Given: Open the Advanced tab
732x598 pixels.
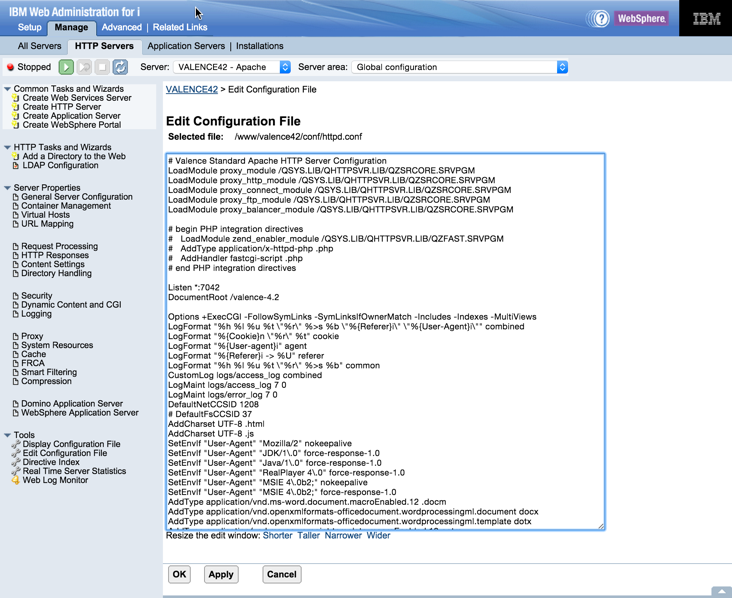Looking at the screenshot, I should [x=121, y=27].
